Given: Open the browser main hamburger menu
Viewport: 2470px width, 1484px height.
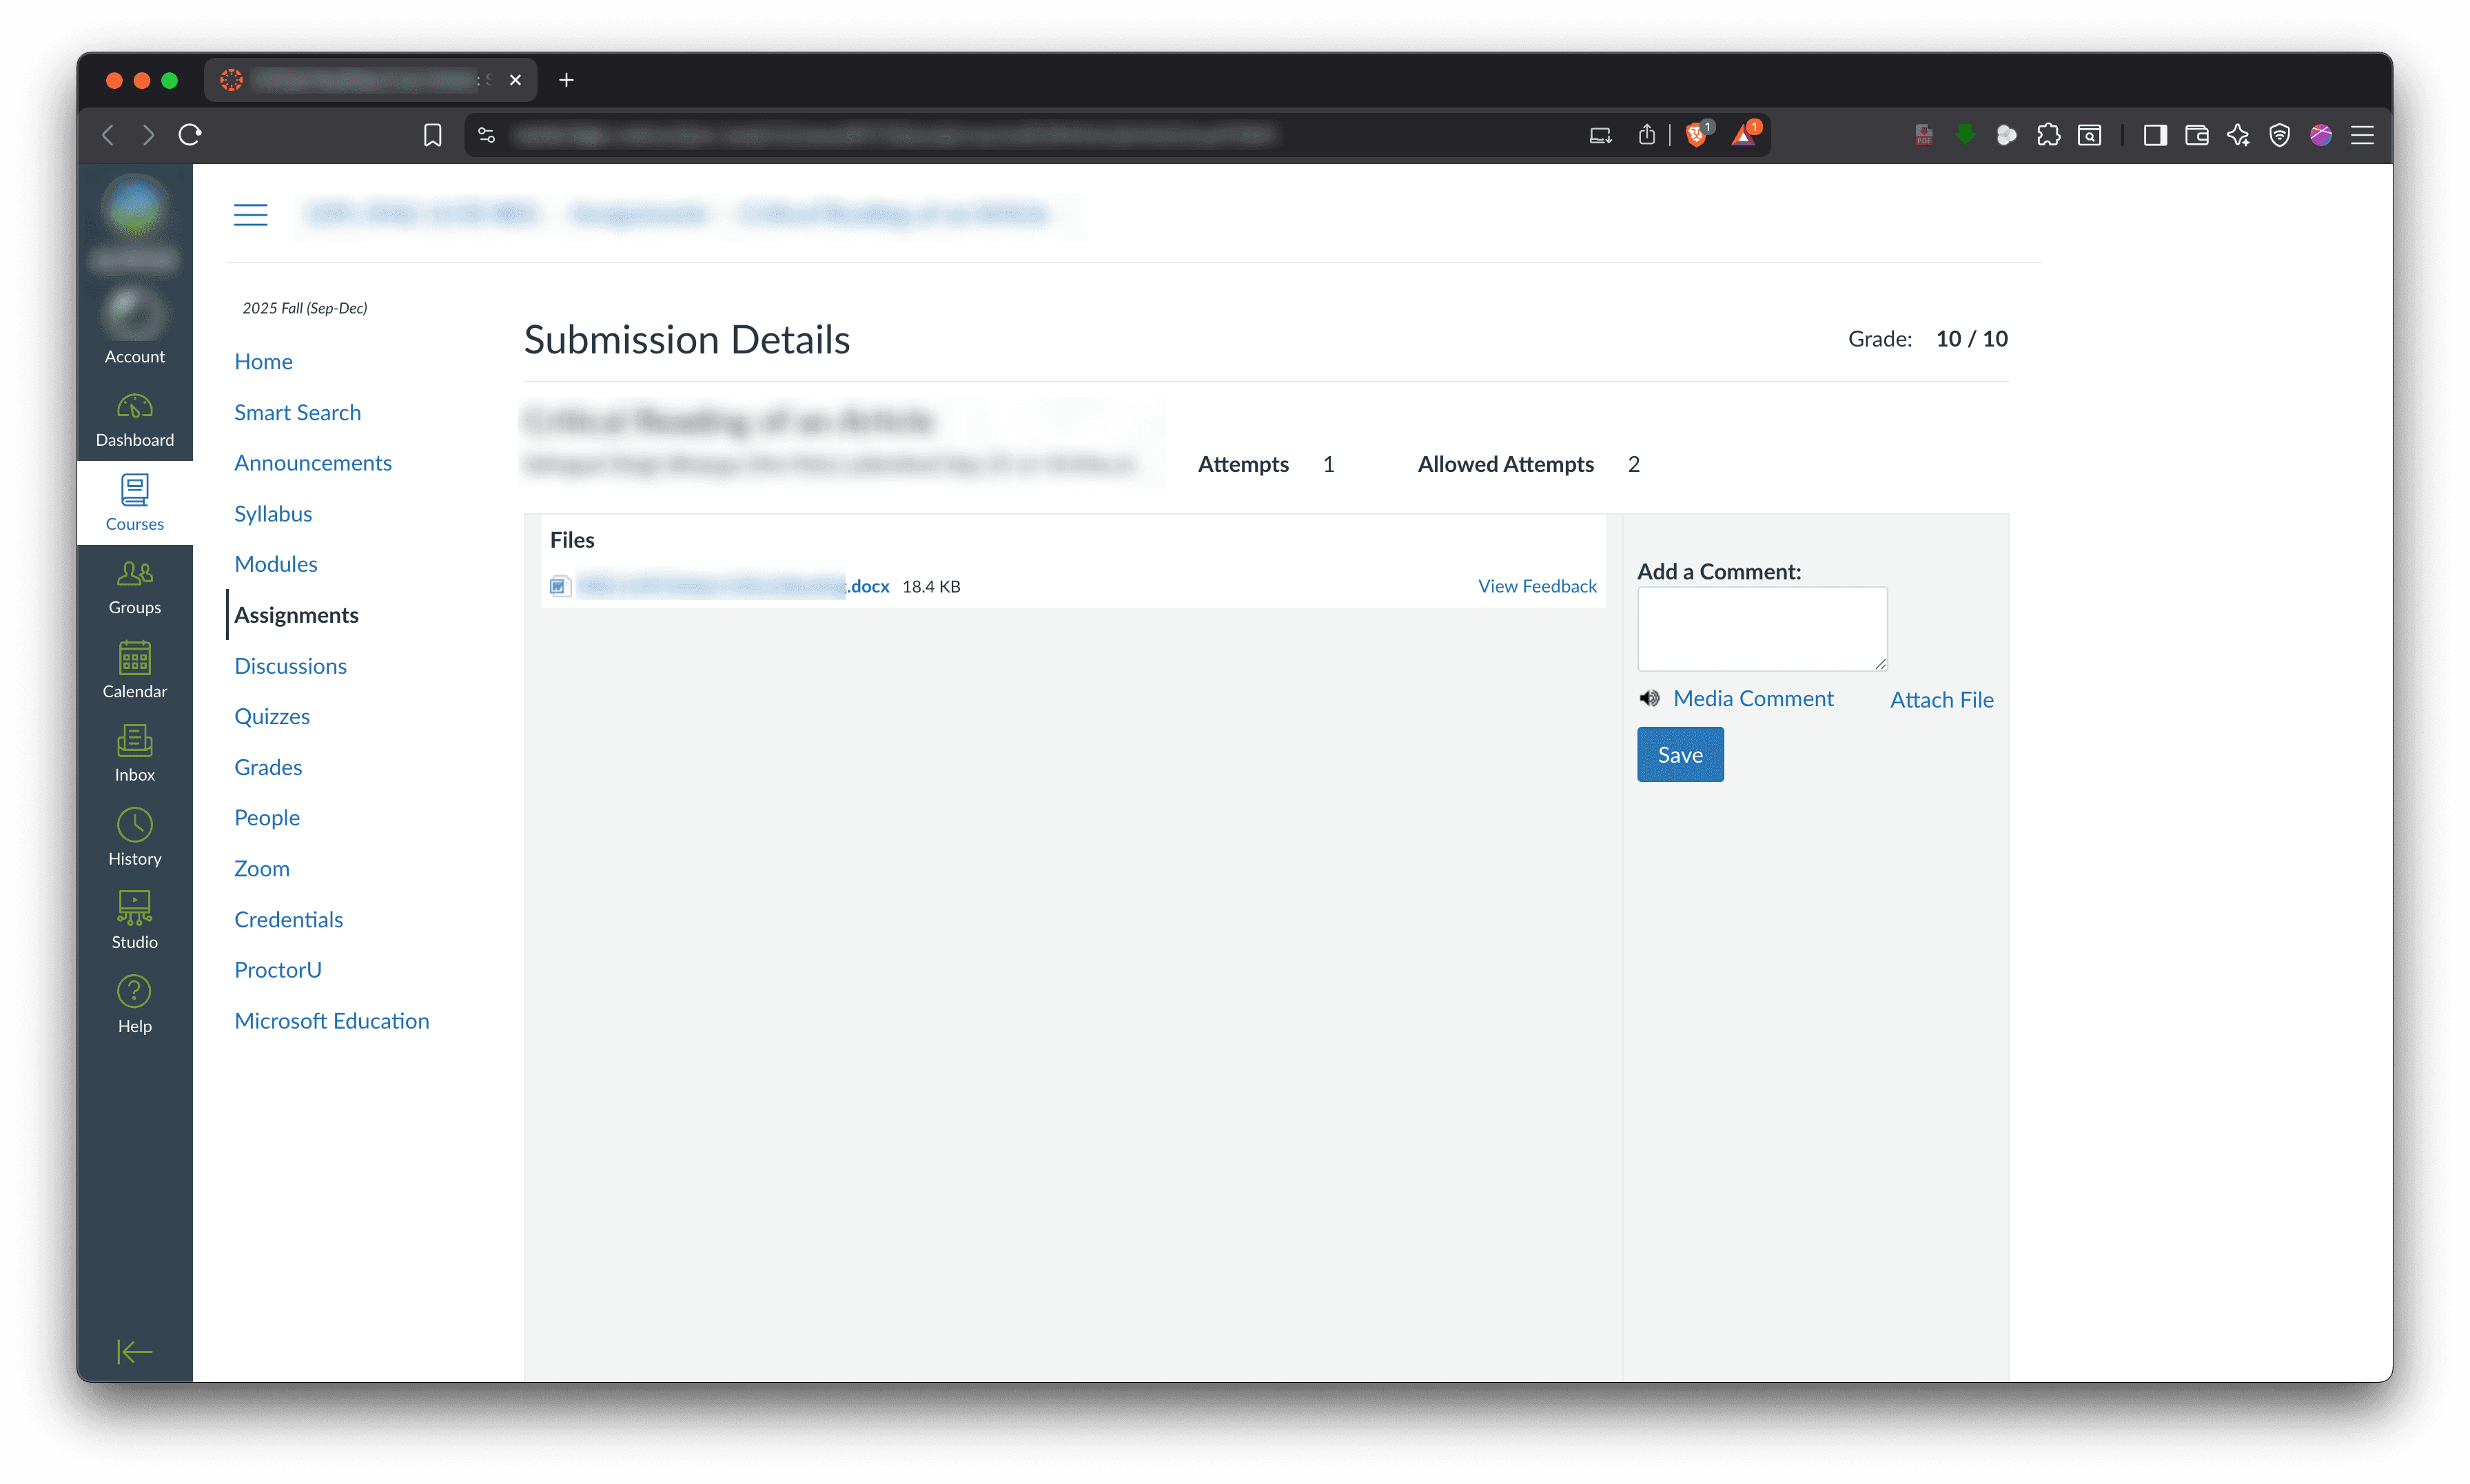Looking at the screenshot, I should [2362, 135].
